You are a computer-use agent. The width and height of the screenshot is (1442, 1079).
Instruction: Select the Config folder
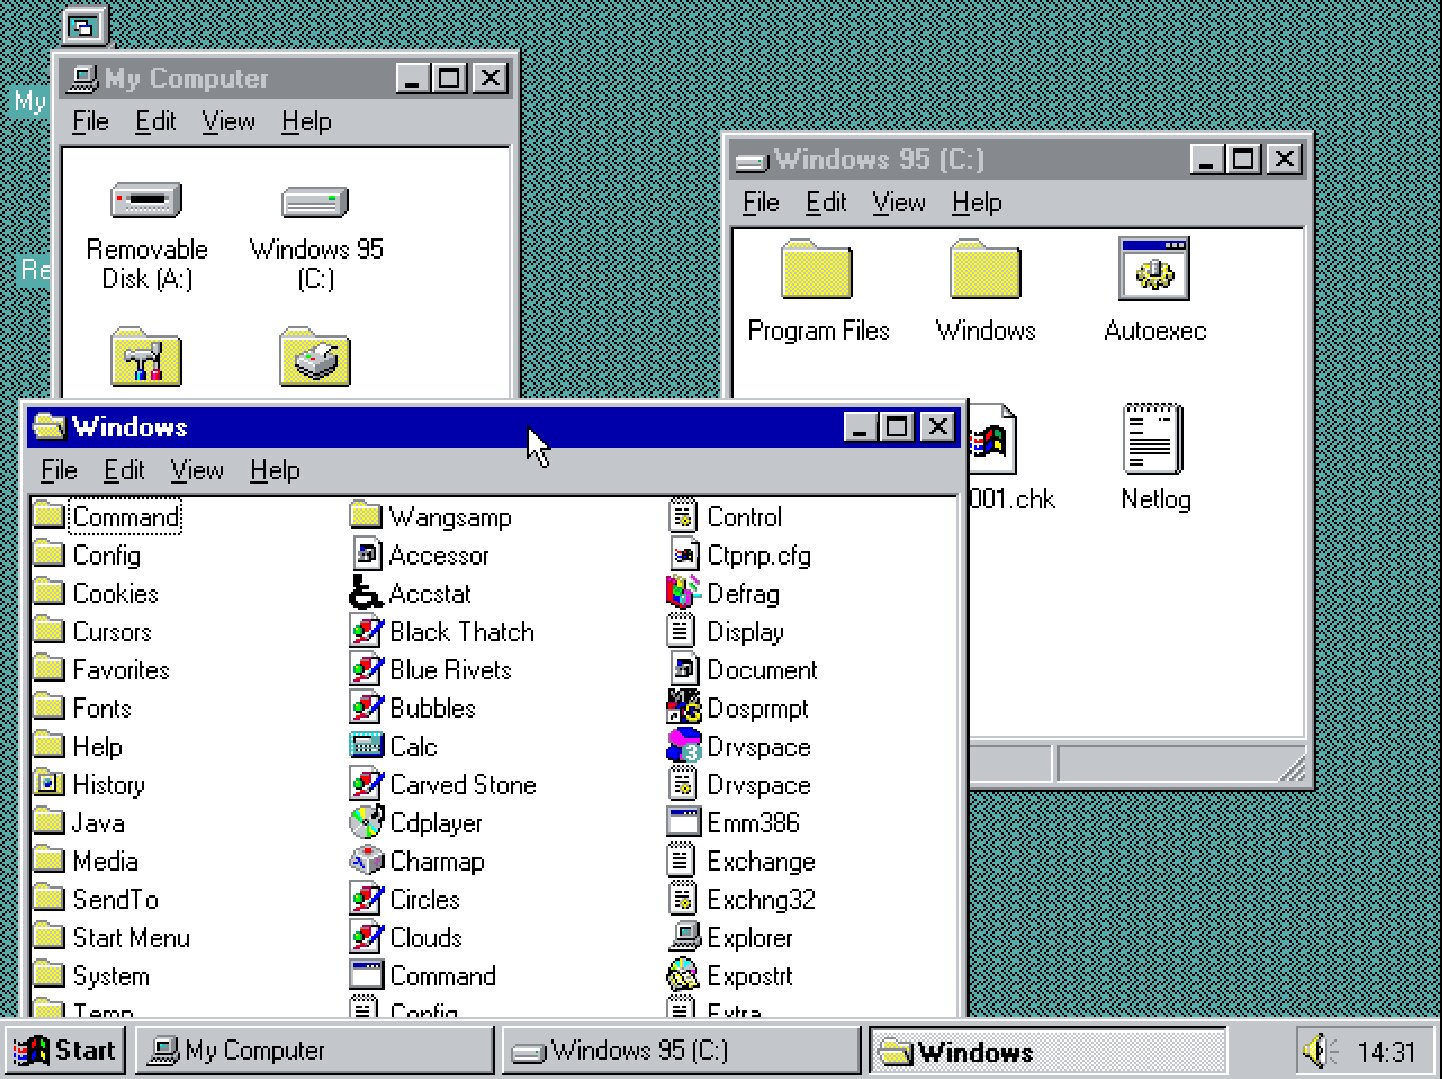(x=87, y=555)
